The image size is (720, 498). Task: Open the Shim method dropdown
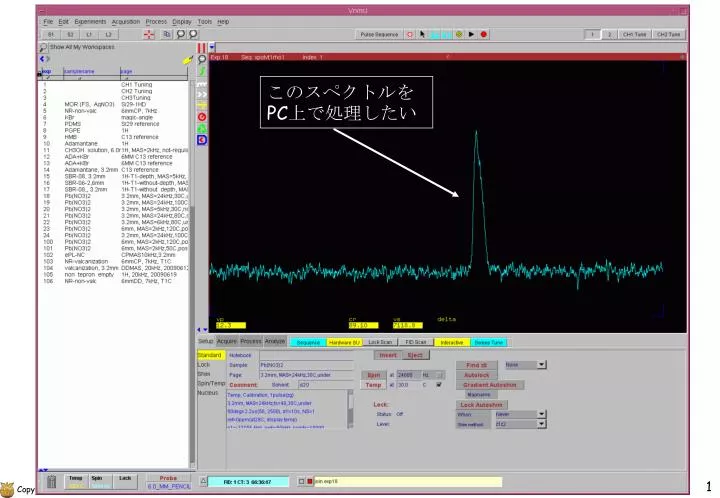click(542, 424)
